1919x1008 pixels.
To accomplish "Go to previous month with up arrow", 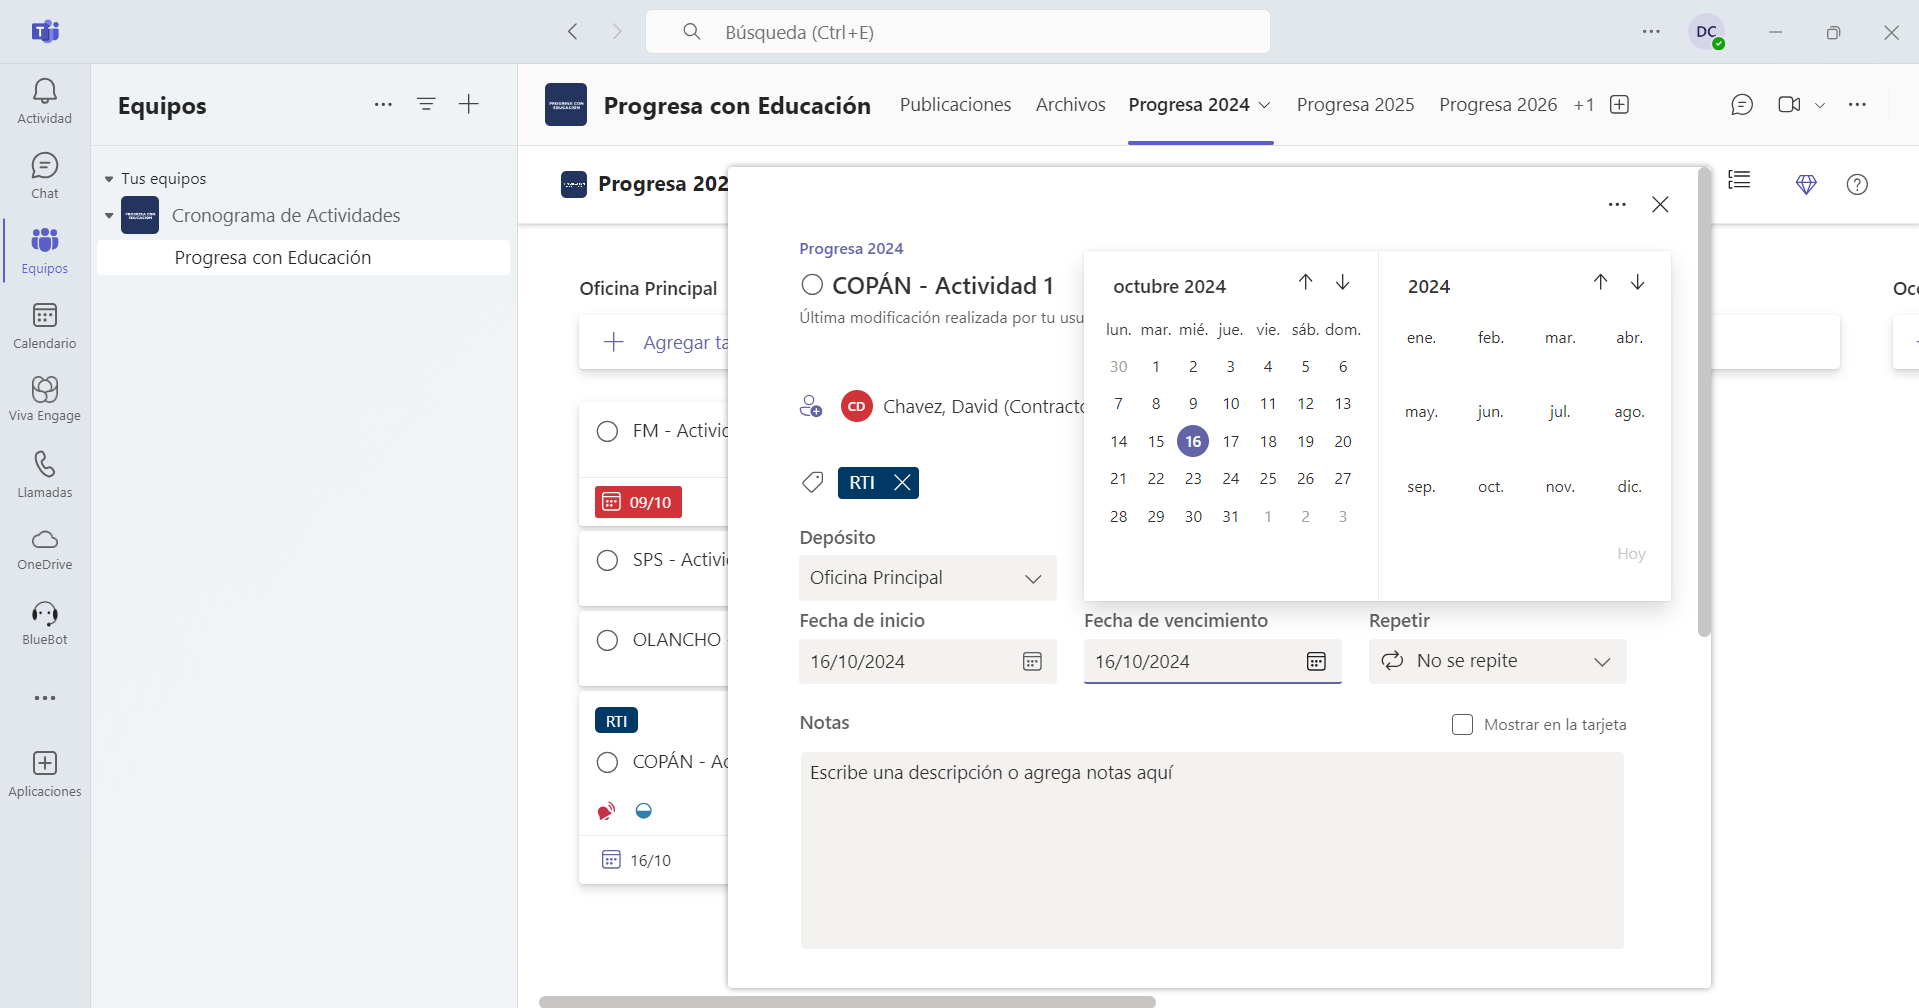I will [x=1305, y=282].
